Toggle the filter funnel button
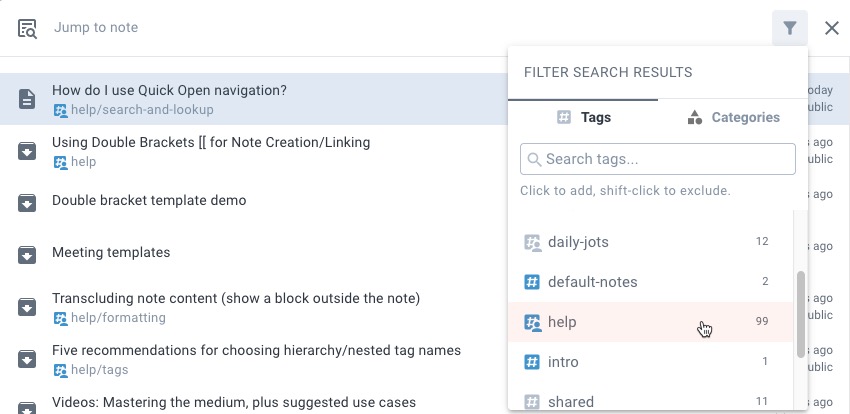The image size is (850, 414). (x=790, y=28)
